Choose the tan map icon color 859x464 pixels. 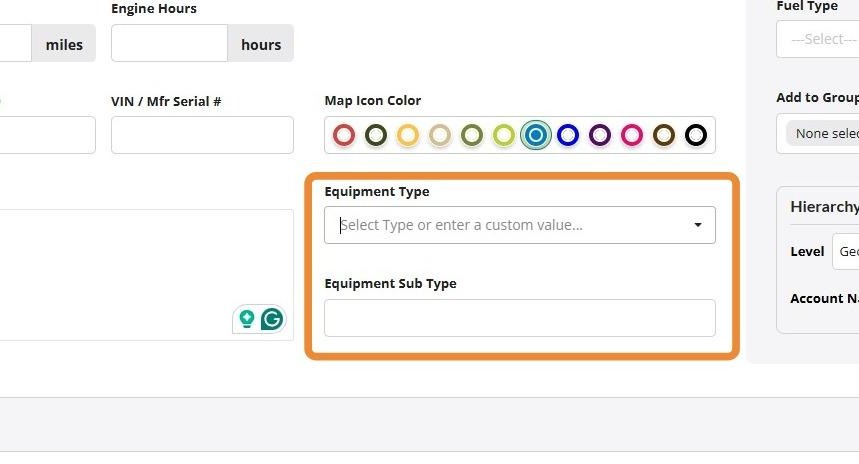coord(440,135)
